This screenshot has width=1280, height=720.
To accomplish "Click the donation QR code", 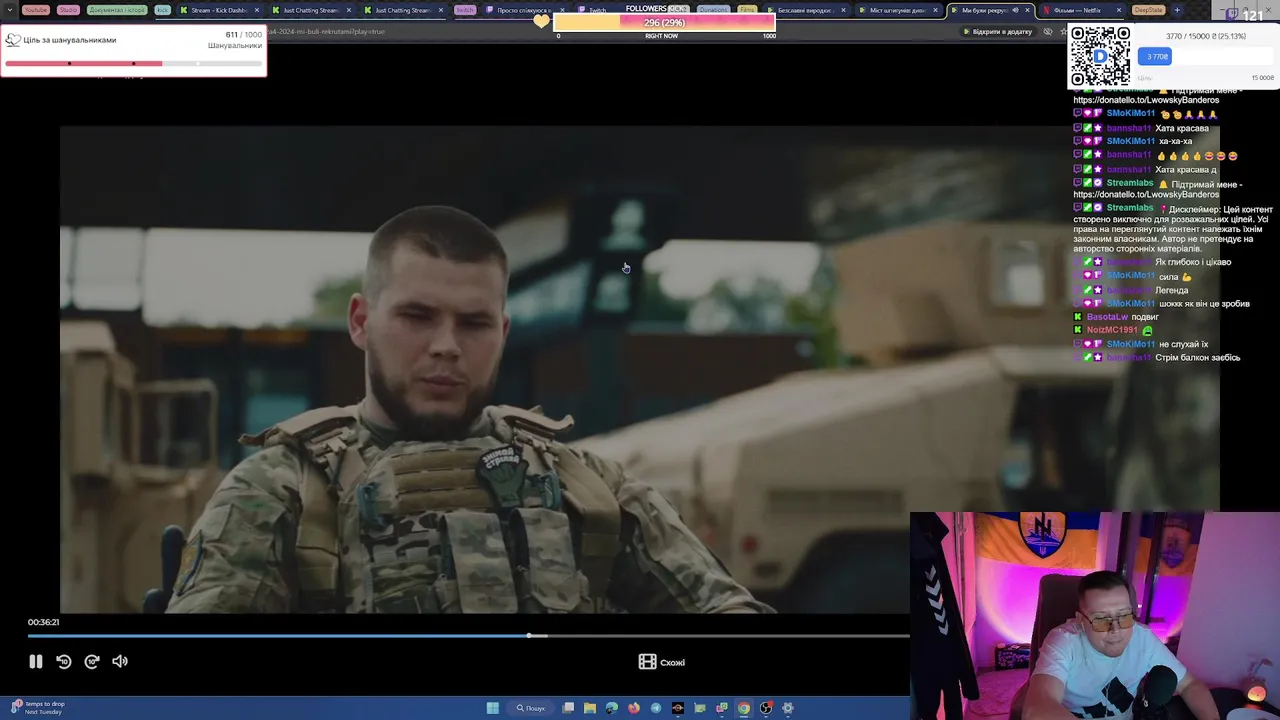I will click(1100, 56).
